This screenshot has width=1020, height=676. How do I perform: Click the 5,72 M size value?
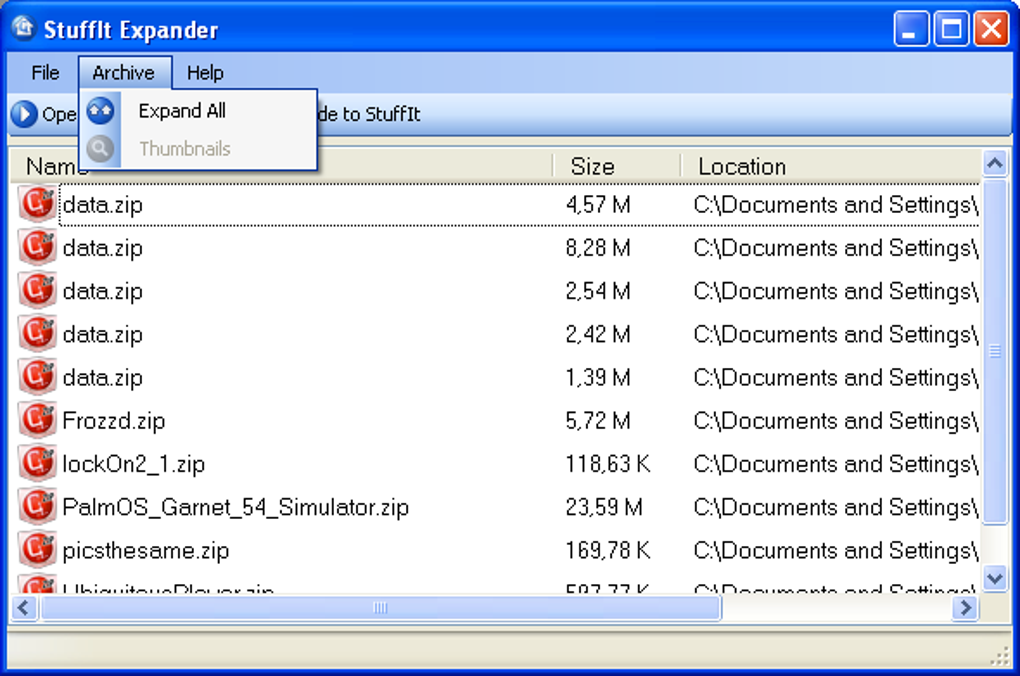(x=598, y=421)
